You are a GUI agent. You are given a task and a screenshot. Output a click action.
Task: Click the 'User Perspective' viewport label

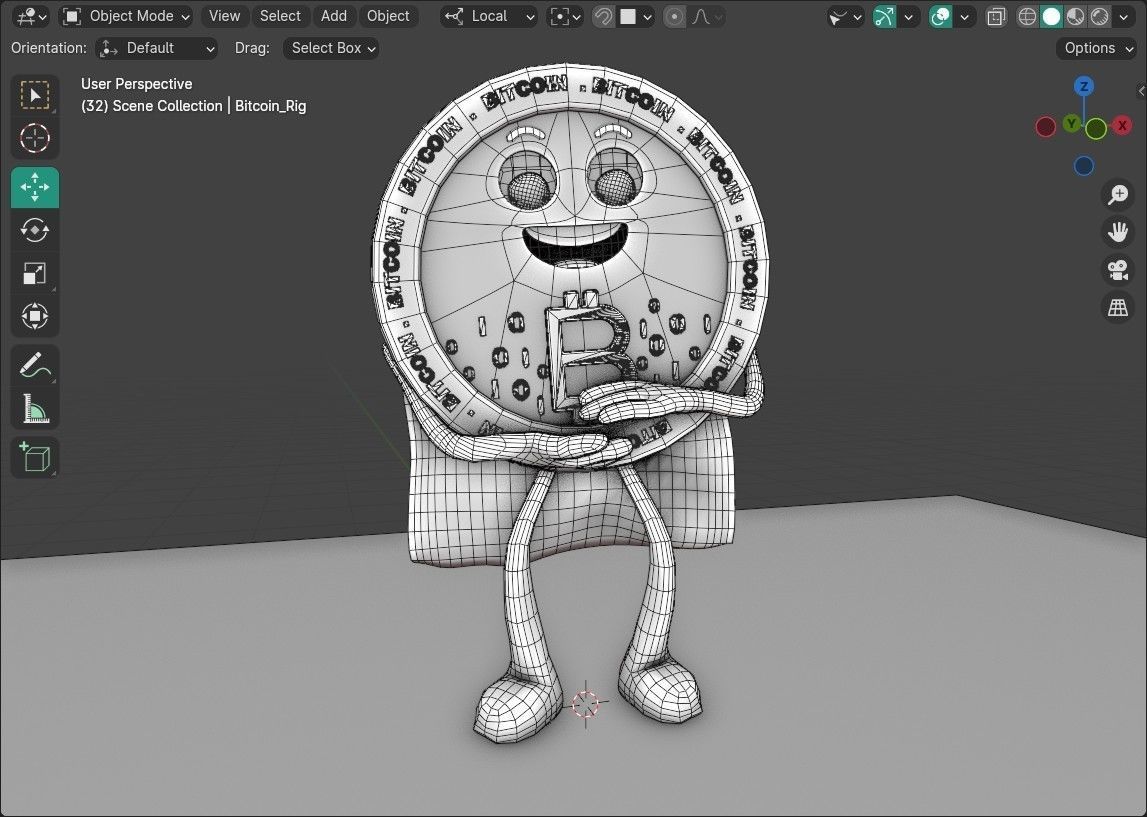point(137,84)
